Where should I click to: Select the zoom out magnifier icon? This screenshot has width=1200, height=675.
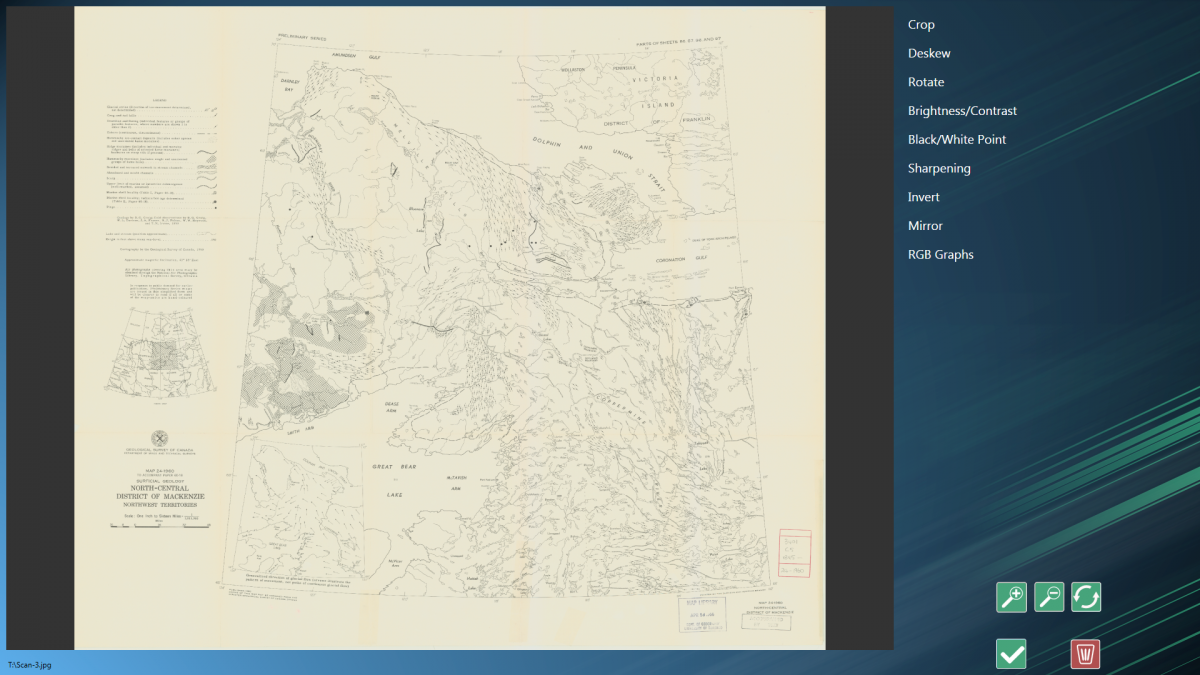(x=1048, y=597)
